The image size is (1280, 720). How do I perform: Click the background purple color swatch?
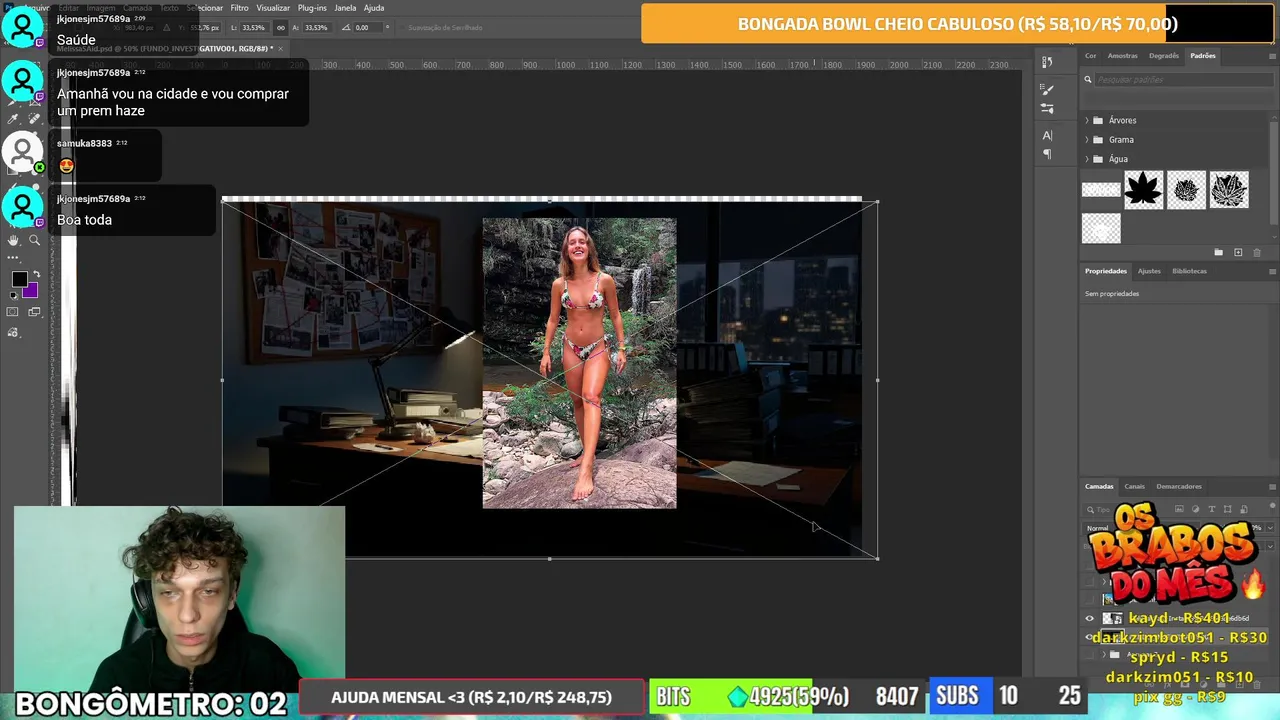pyautogui.click(x=31, y=291)
